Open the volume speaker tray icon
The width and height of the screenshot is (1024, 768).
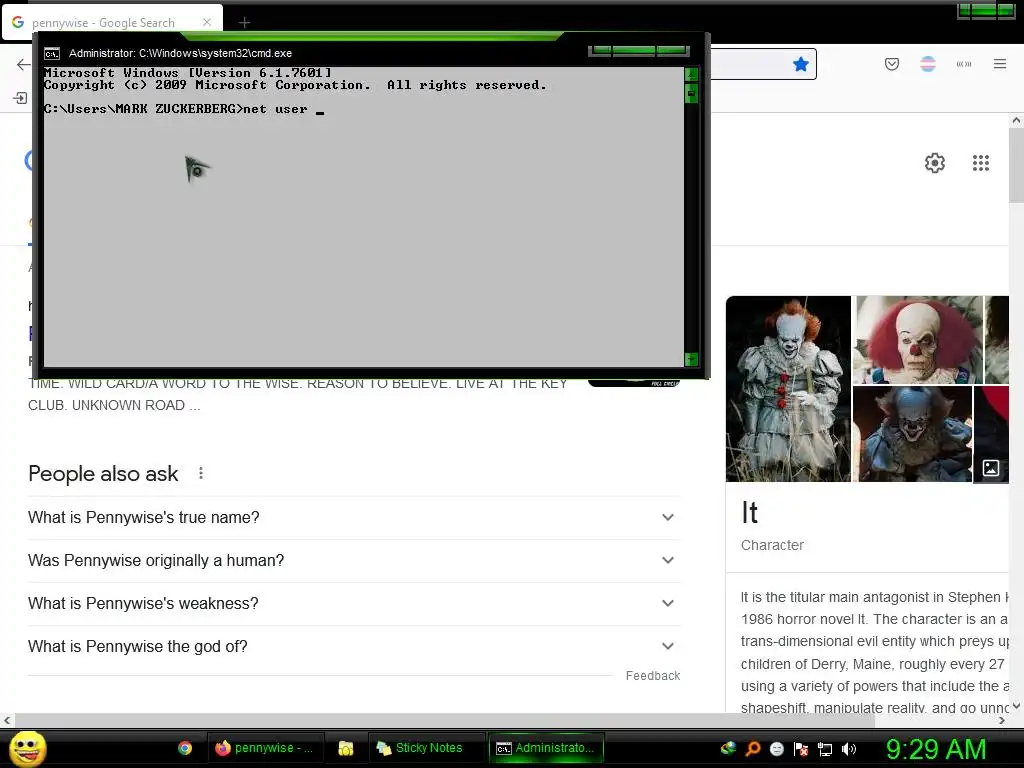[849, 749]
